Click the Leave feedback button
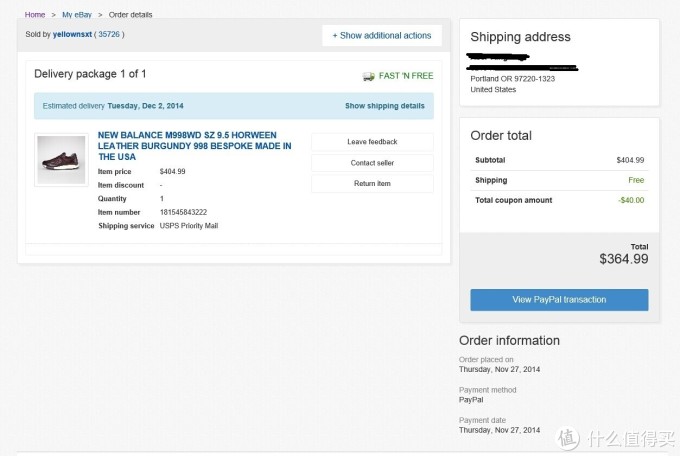 372,142
